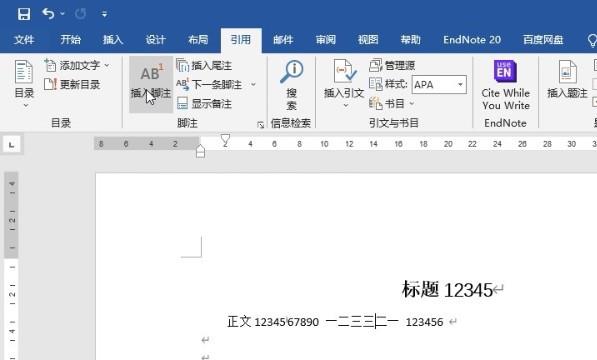Image resolution: width=597 pixels, height=360 pixels.
Task: Open the 文件 tab
Action: click(24, 40)
